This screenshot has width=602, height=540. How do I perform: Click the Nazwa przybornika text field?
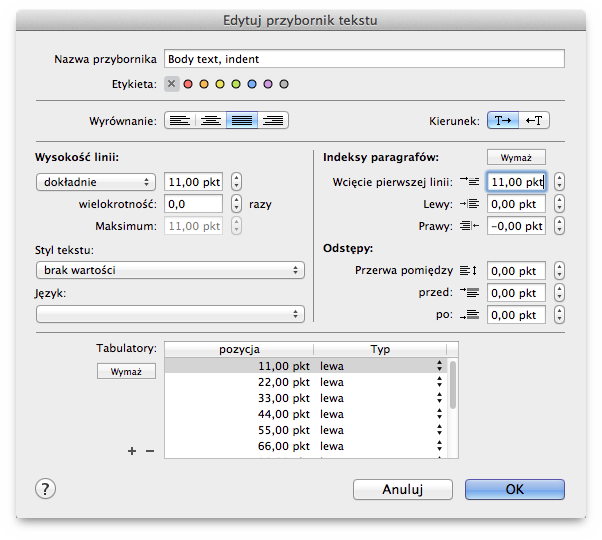click(364, 59)
